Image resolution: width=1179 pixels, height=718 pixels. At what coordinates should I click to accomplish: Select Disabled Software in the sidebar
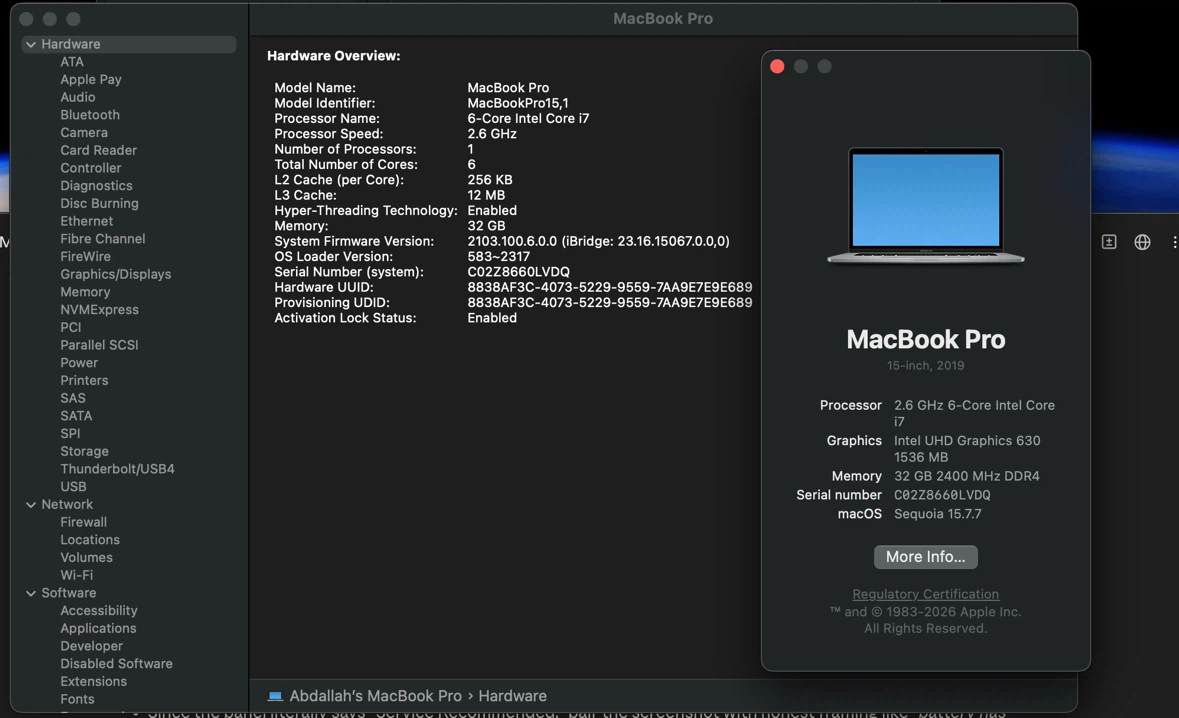click(x=117, y=664)
